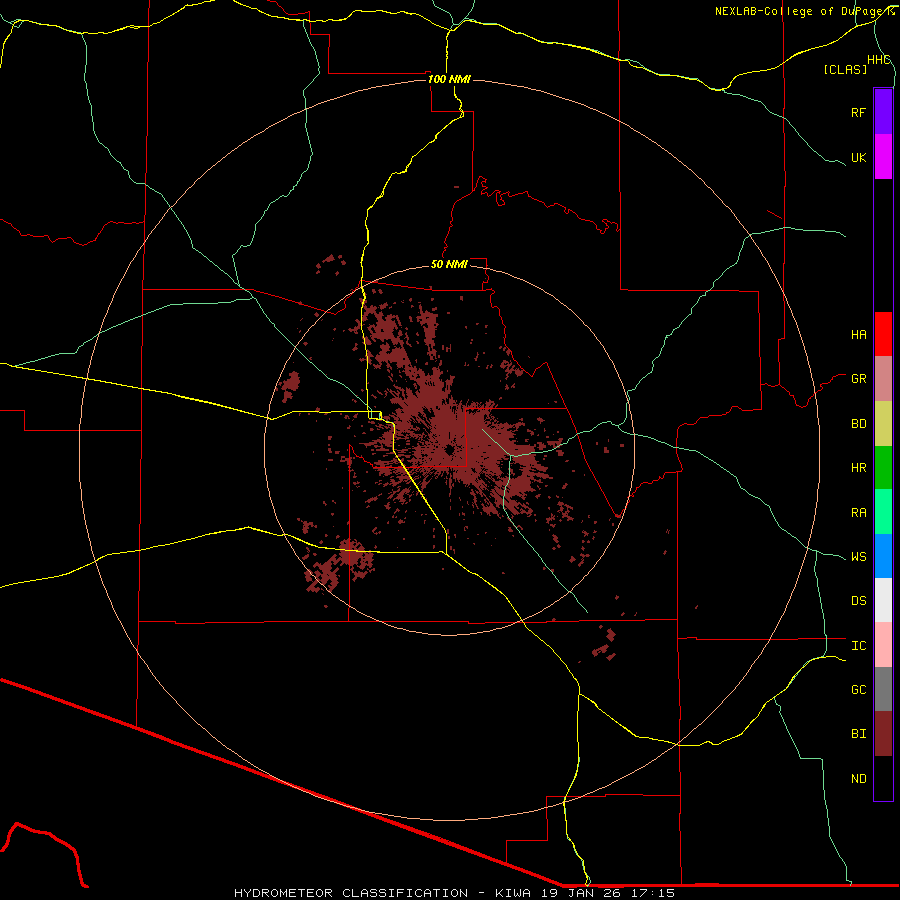This screenshot has width=900, height=900.
Task: Click the ND legend label
Action: 858,779
